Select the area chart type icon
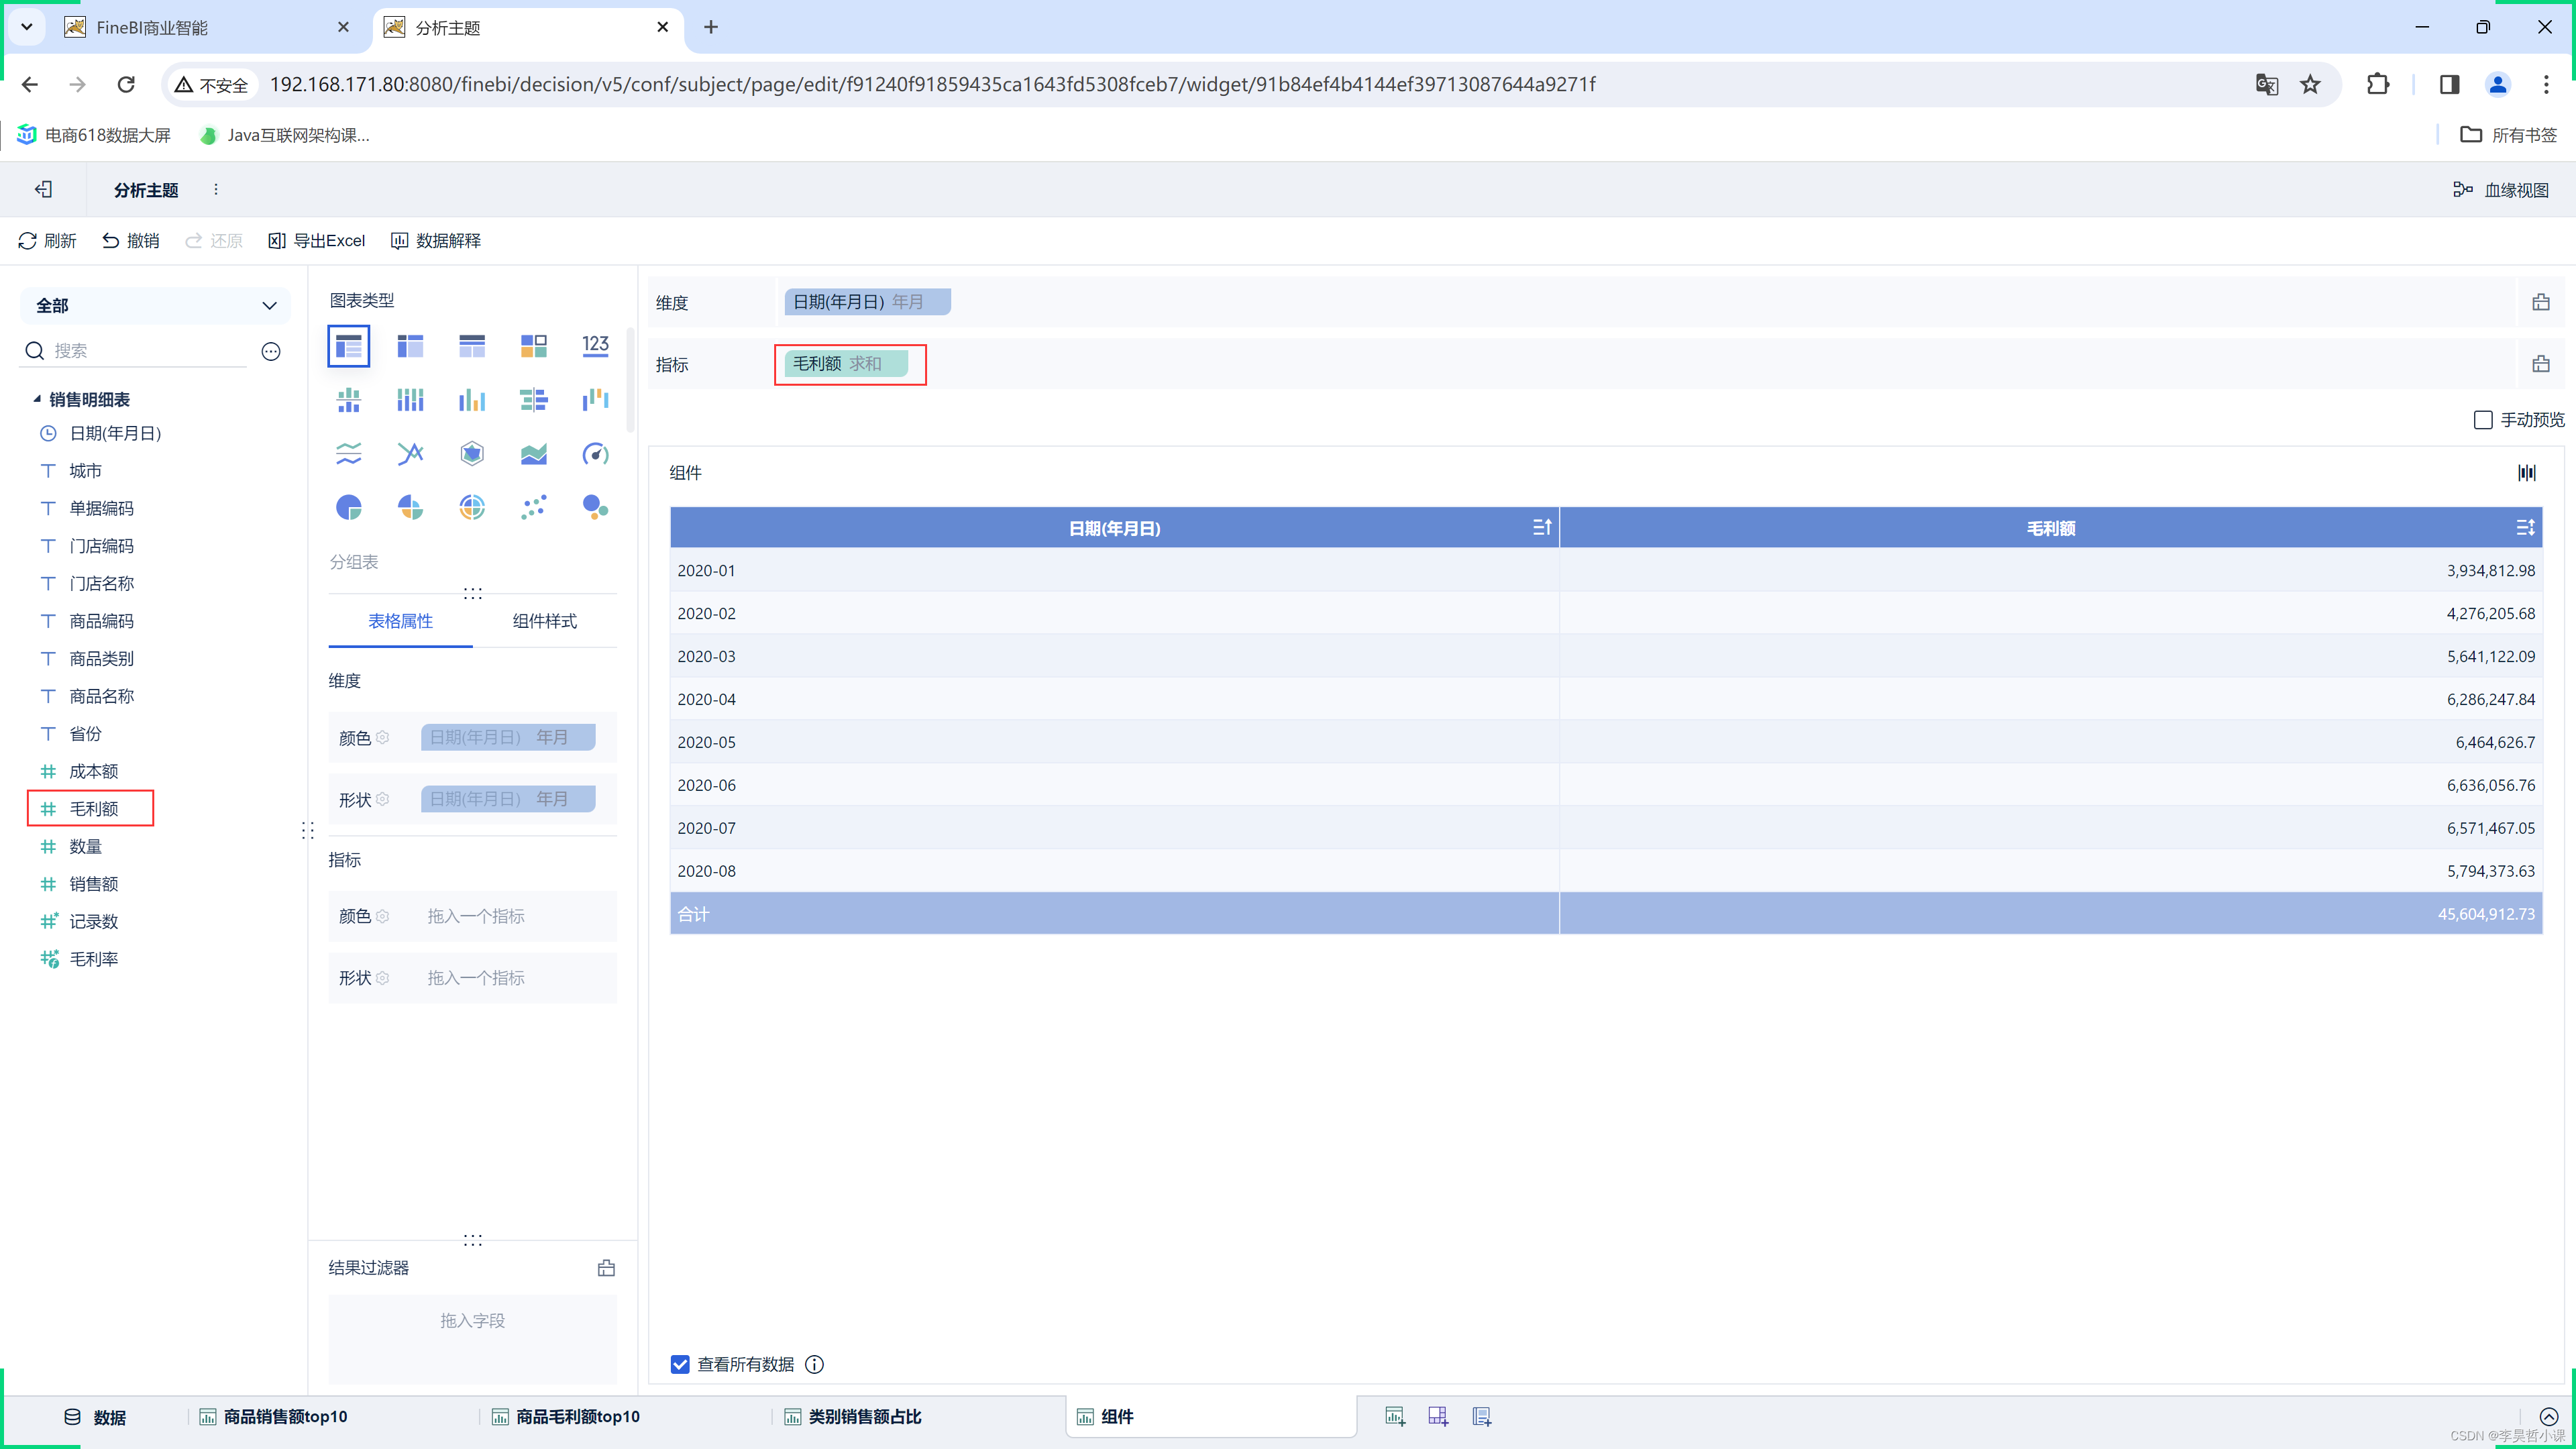 [x=534, y=454]
